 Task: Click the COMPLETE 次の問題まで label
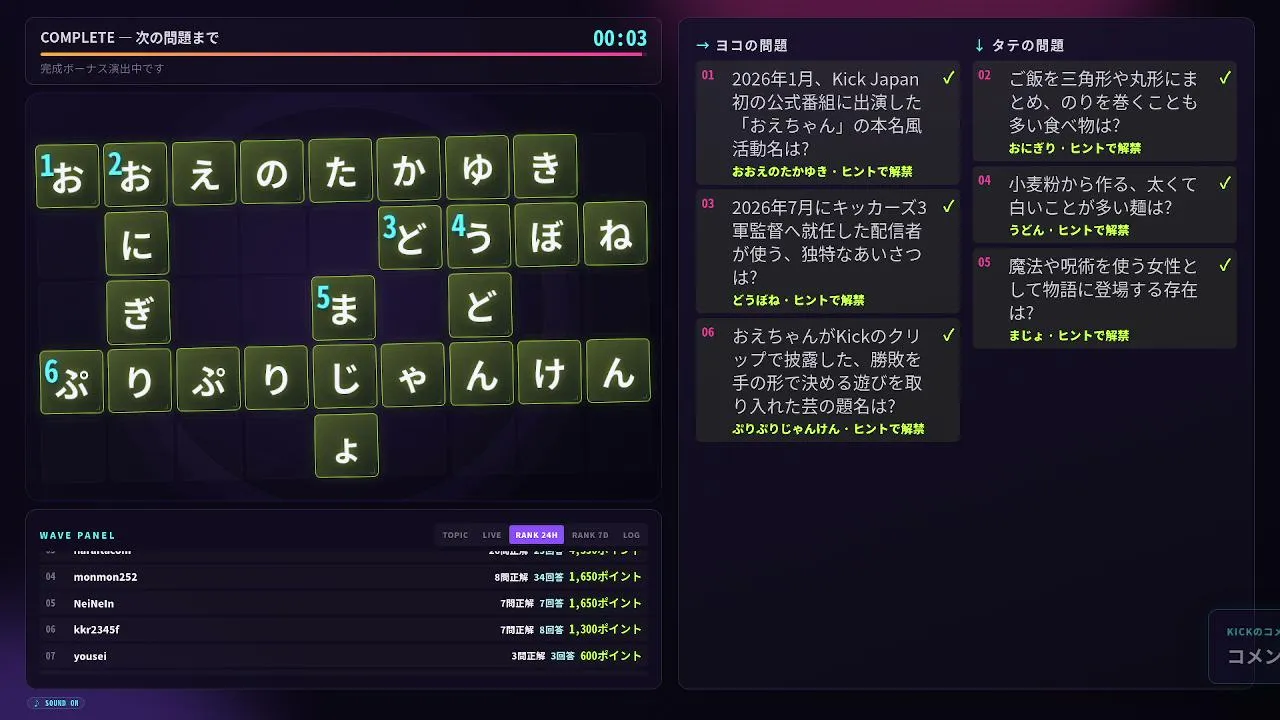[x=130, y=38]
